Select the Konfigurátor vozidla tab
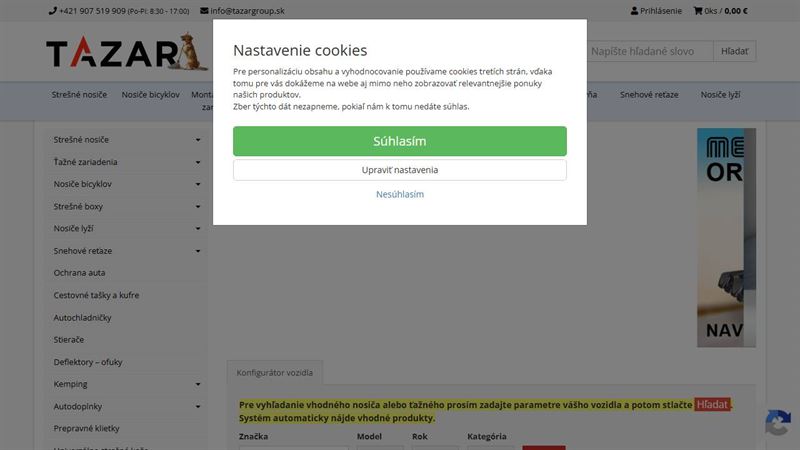The height and width of the screenshot is (450, 800). (x=274, y=373)
